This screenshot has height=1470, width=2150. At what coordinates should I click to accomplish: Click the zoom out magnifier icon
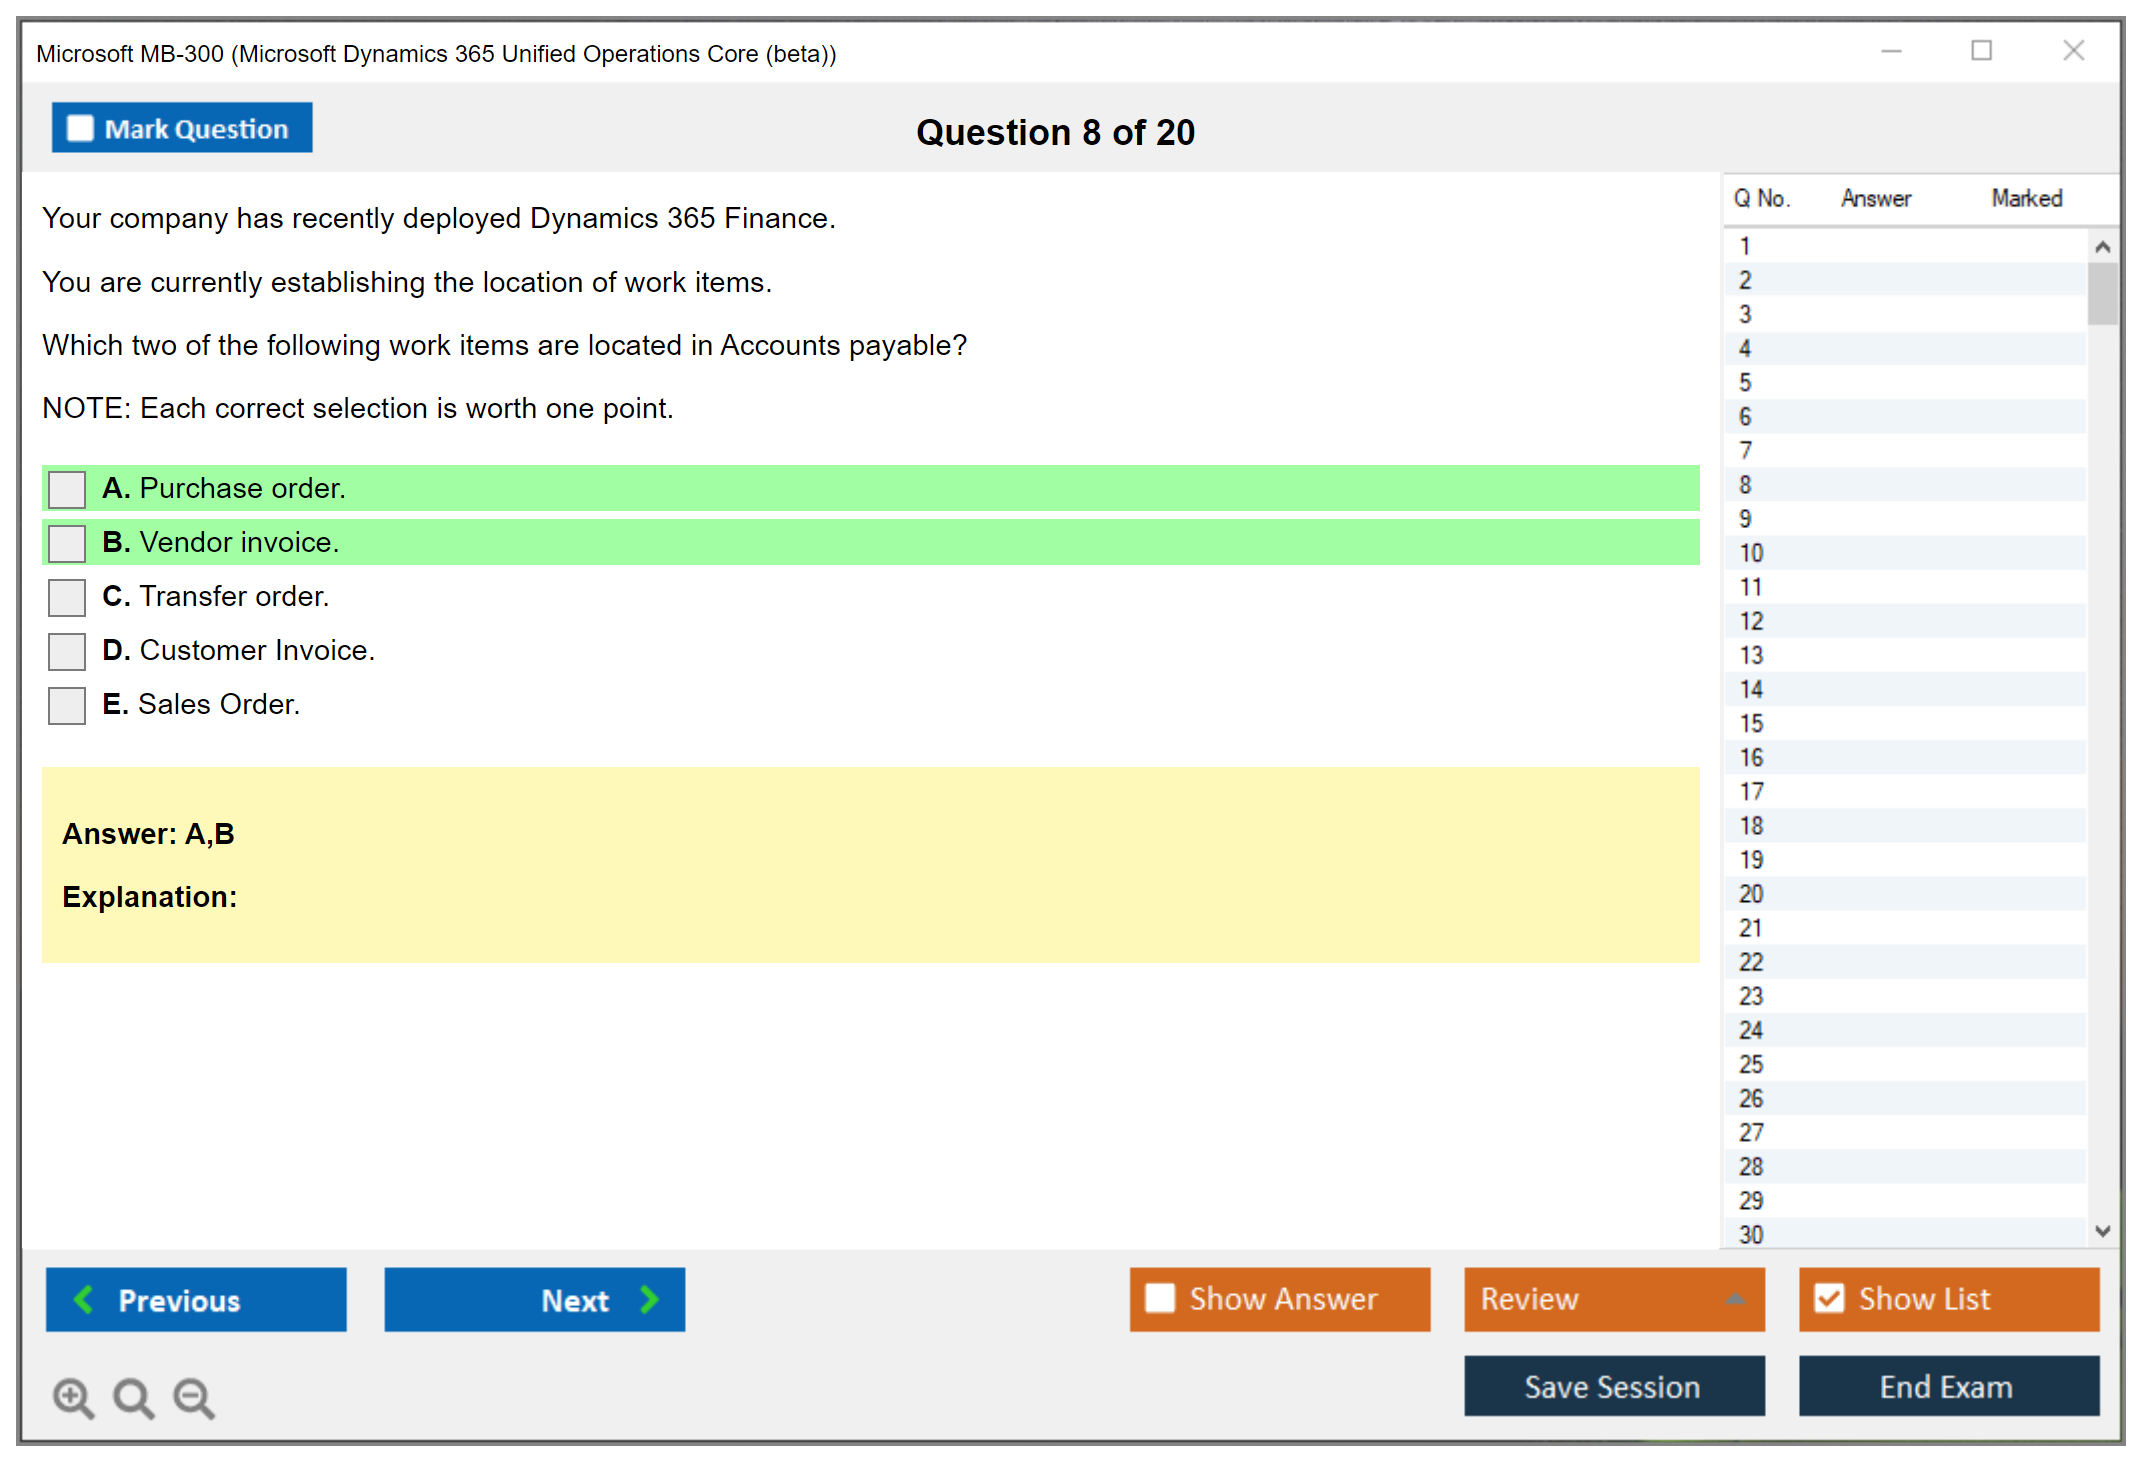point(193,1397)
